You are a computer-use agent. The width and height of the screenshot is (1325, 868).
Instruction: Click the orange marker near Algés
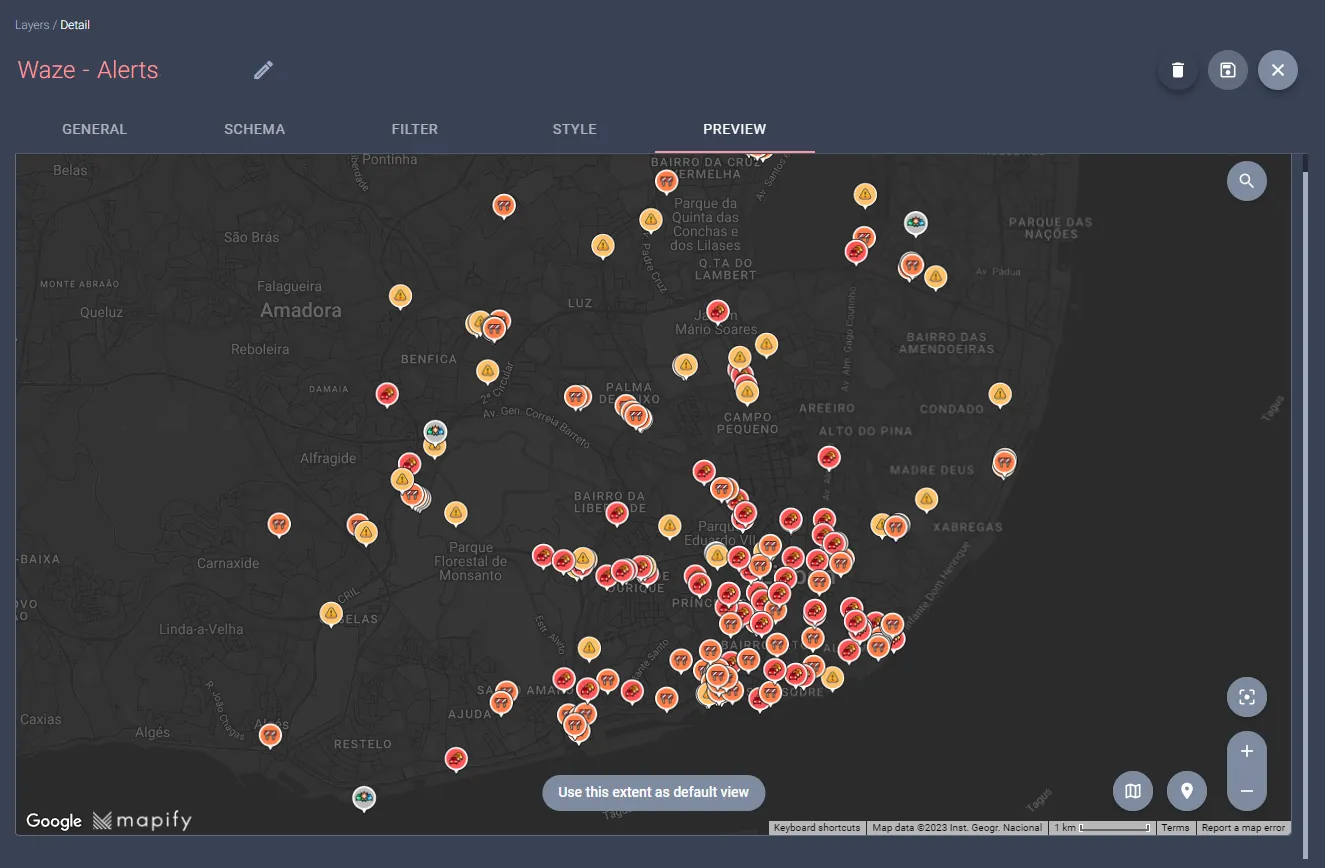pyautogui.click(x=270, y=736)
